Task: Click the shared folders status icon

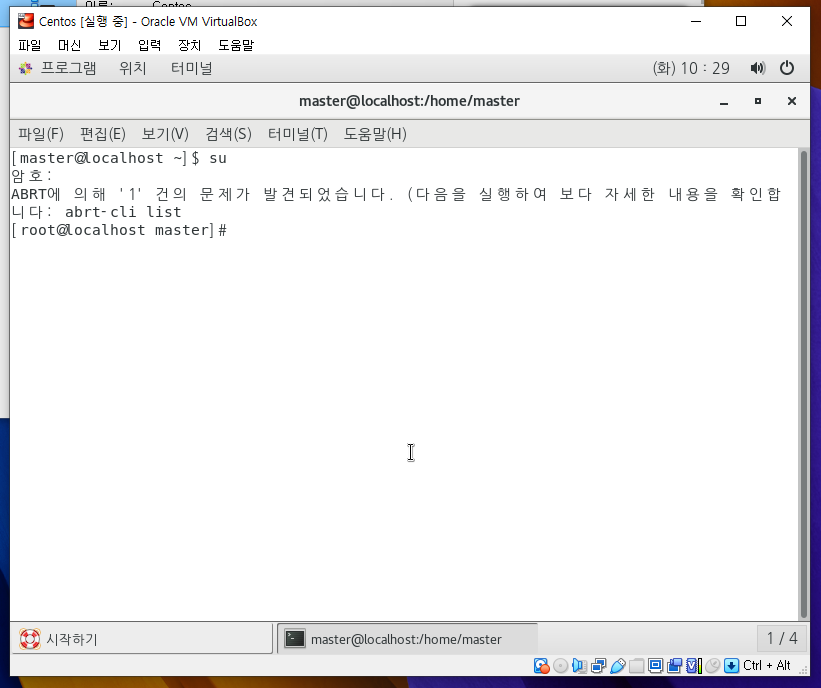Action: coord(636,665)
